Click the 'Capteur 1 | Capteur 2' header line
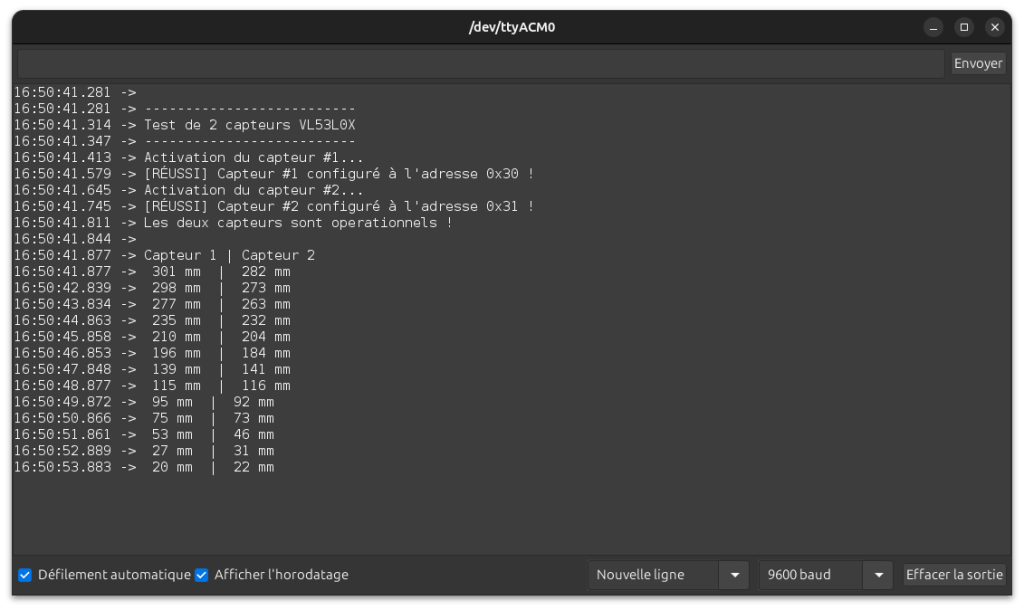Viewport: 1024px width, 610px height. 229,255
